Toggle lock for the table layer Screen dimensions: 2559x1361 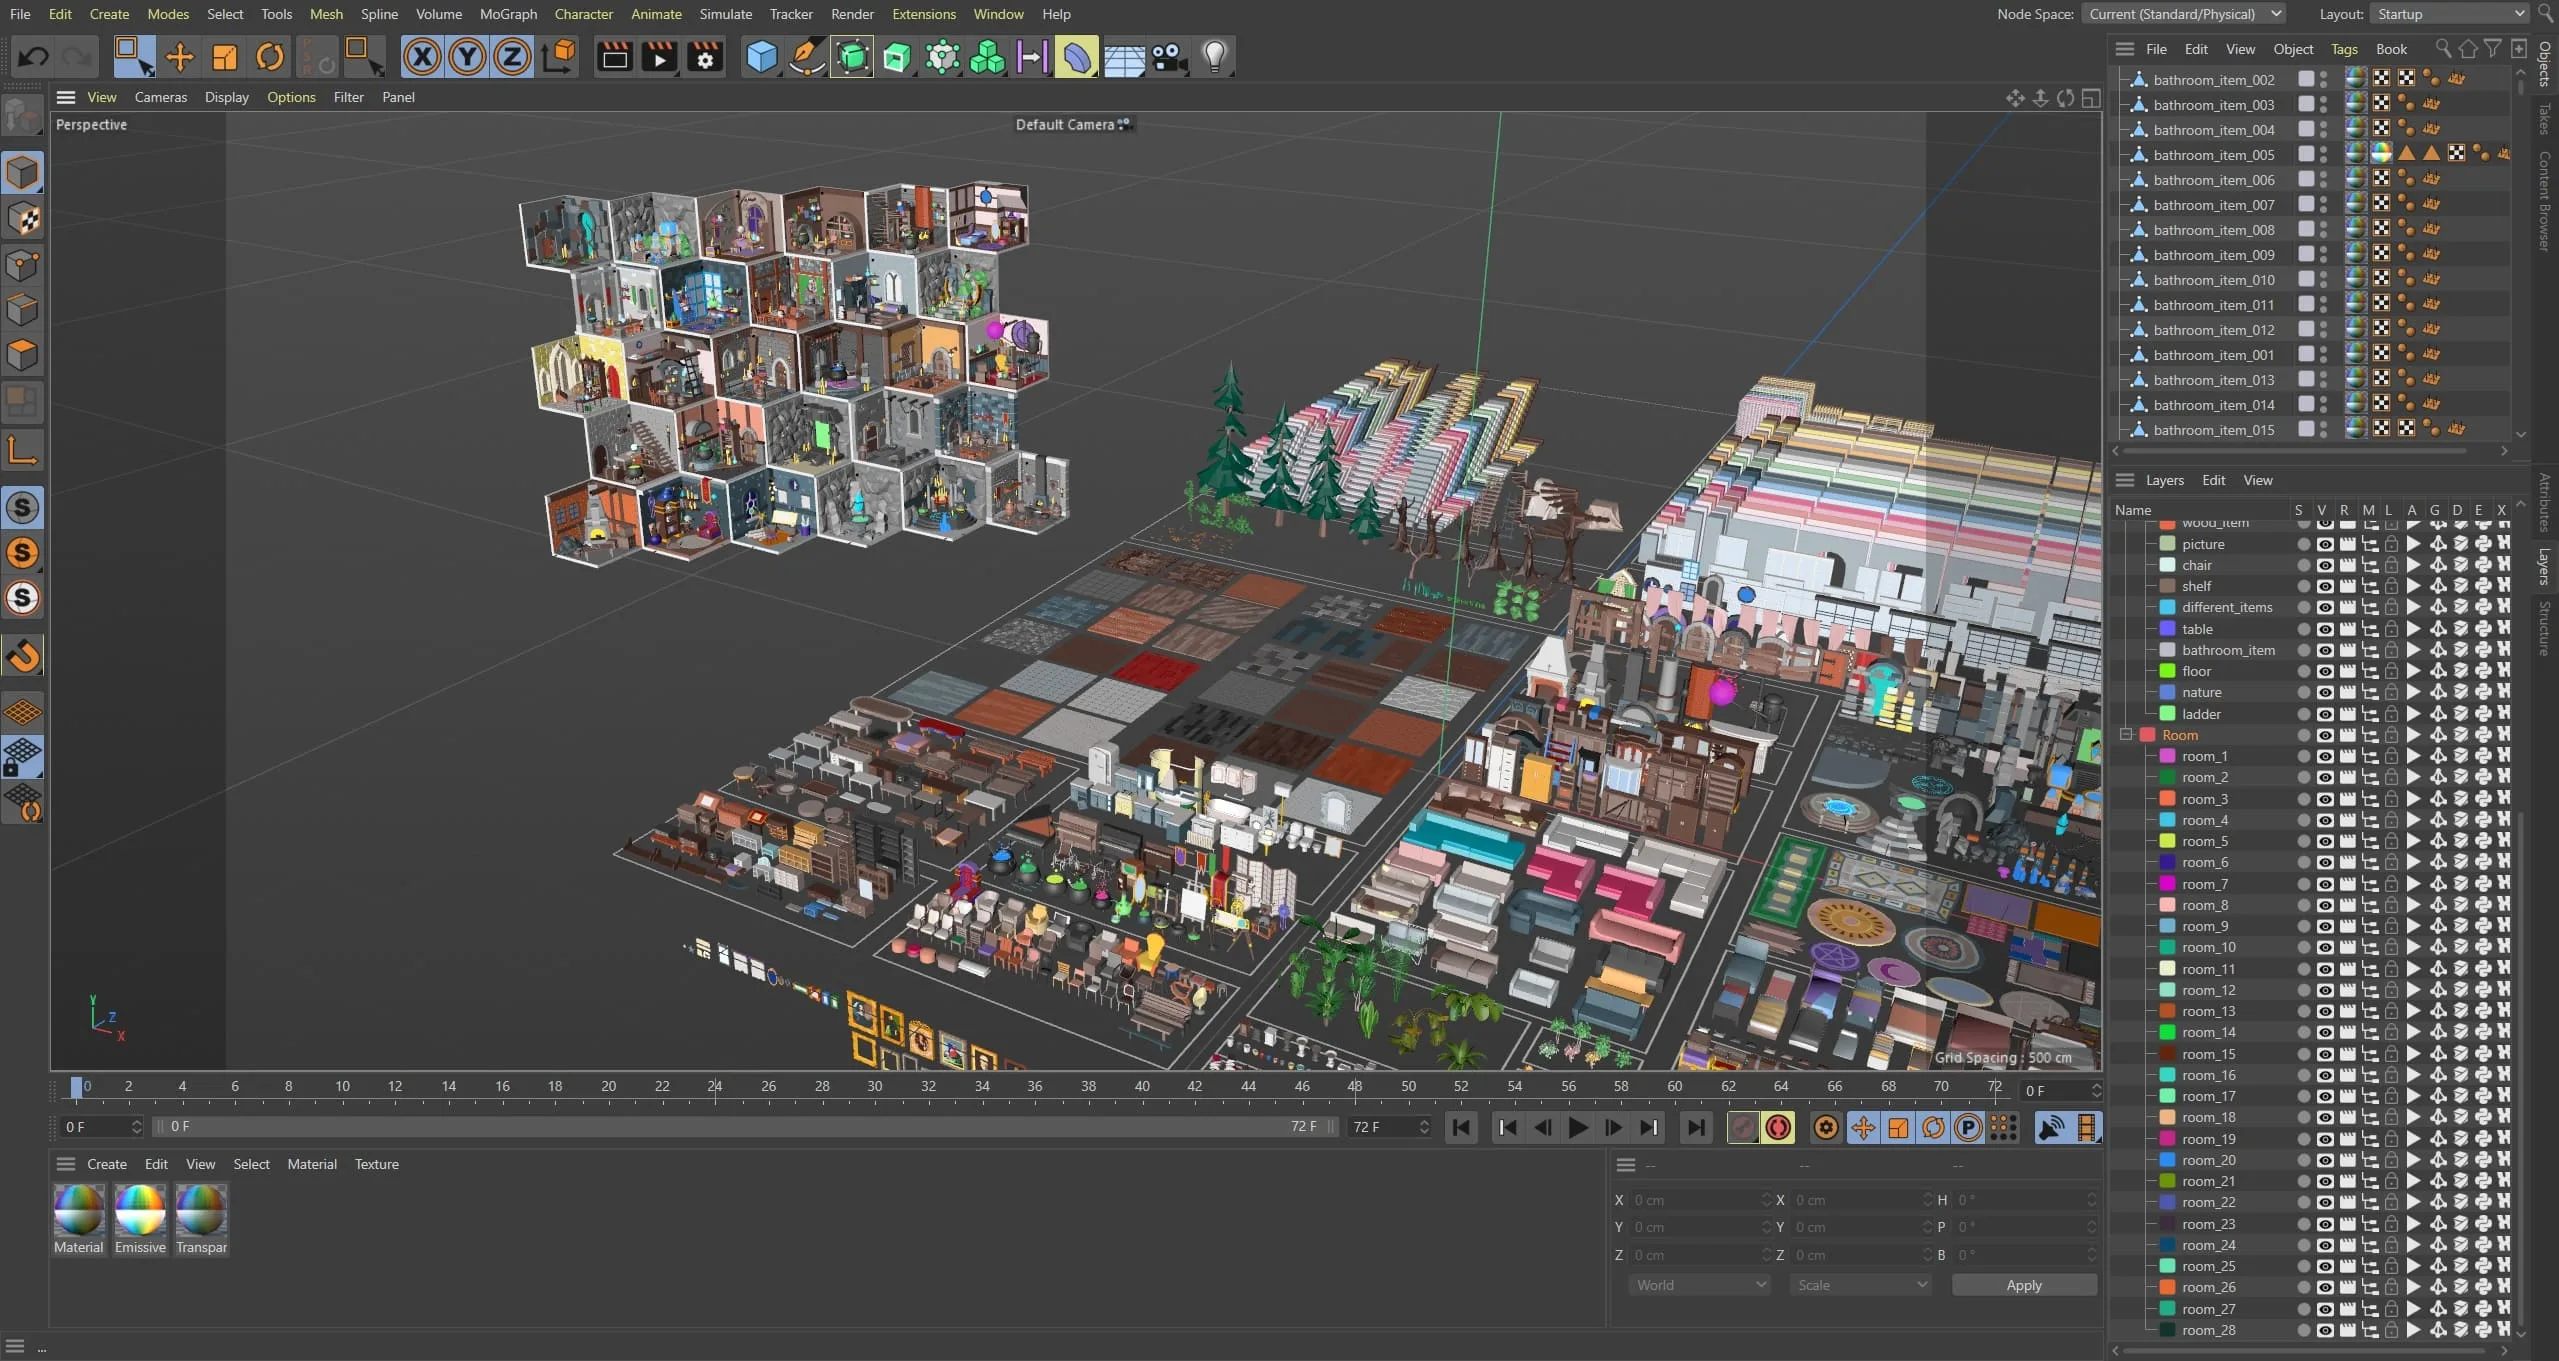coord(2391,629)
